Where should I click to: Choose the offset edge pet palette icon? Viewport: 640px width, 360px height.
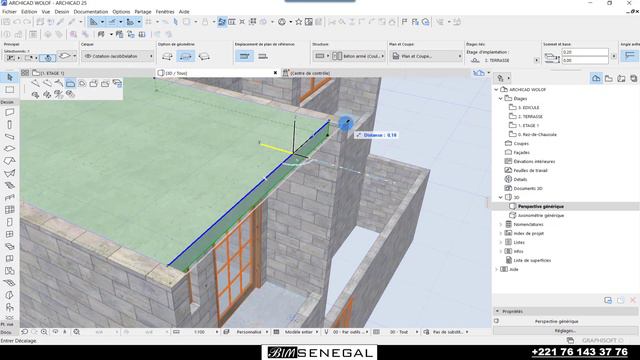click(71, 84)
